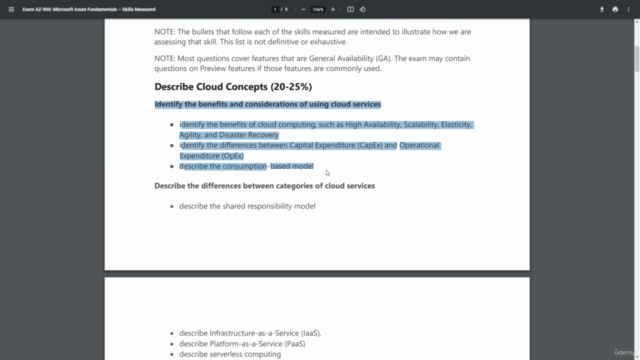Click "Expenditure (OpEx)" text line
The height and width of the screenshot is (360, 640).
click(x=211, y=156)
